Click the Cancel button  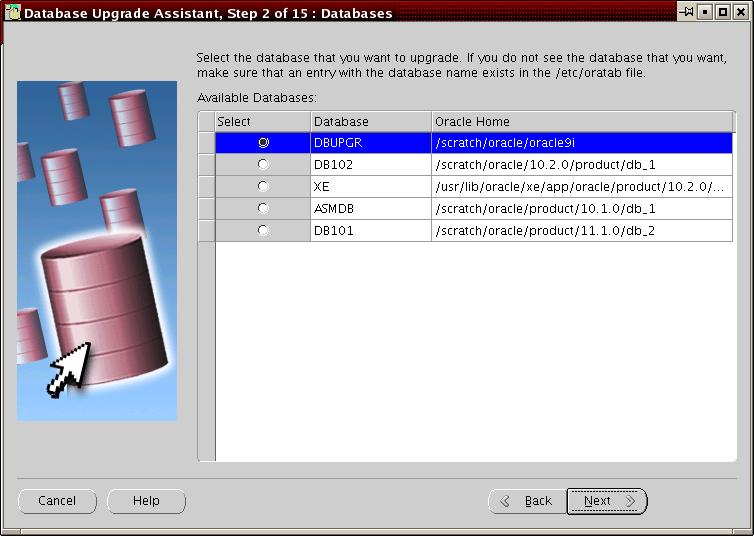point(57,501)
